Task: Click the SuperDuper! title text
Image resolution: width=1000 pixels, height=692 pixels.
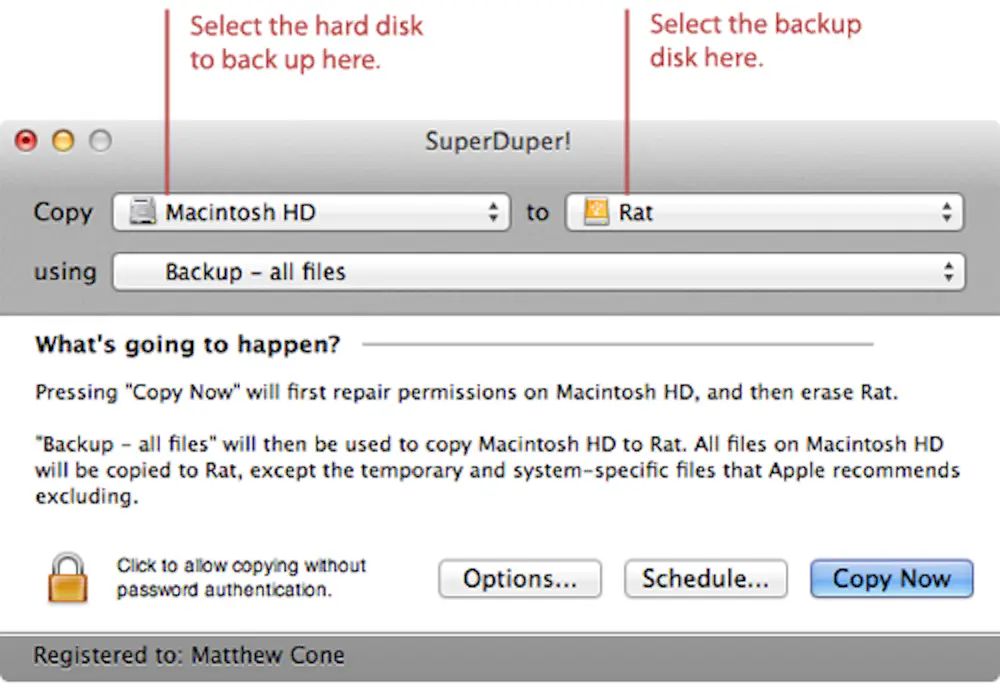Action: coord(499,141)
